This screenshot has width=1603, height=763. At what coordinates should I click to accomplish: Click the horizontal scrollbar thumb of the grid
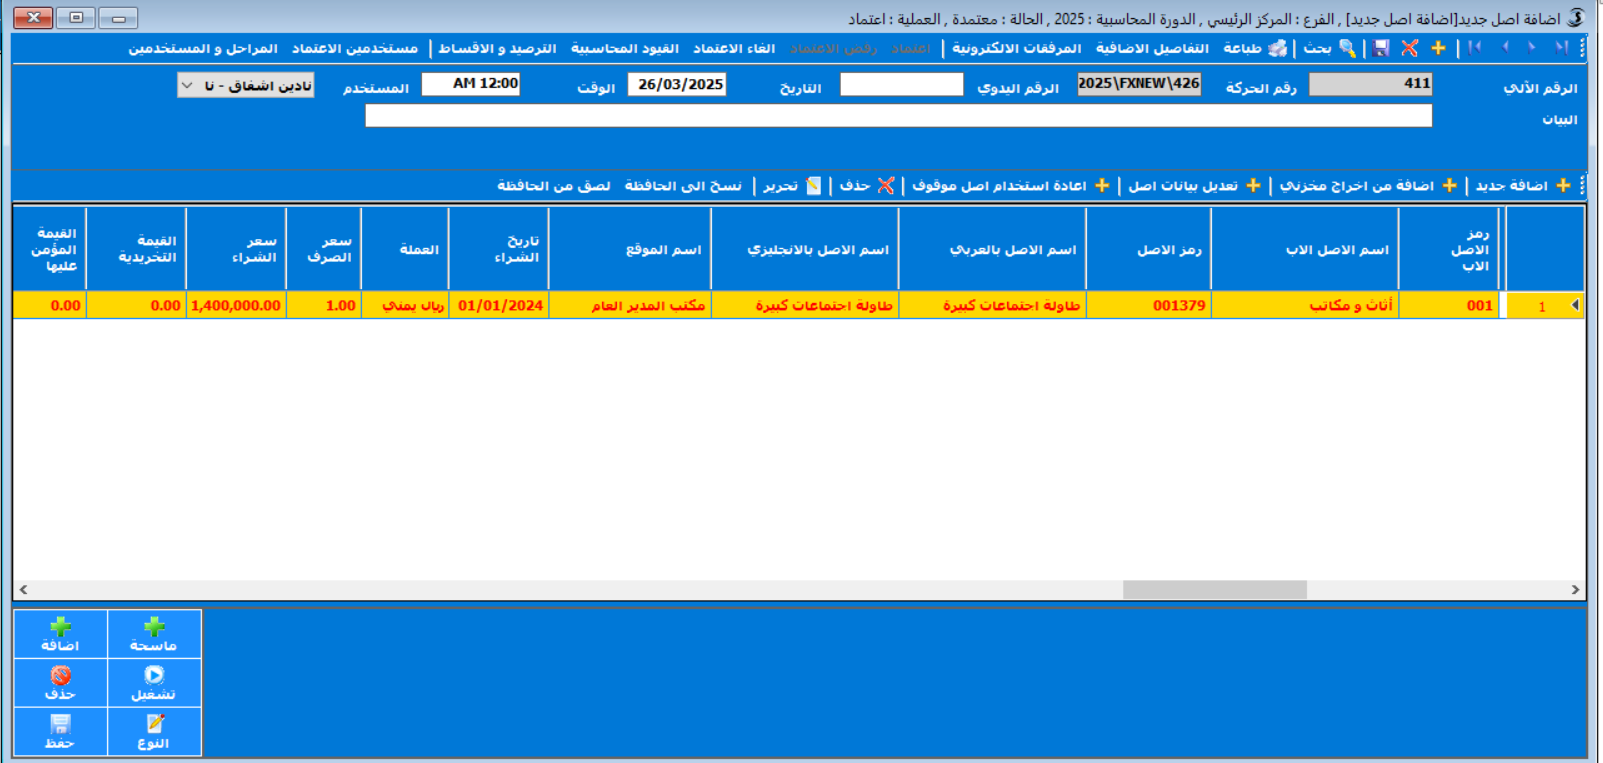pyautogui.click(x=1214, y=590)
